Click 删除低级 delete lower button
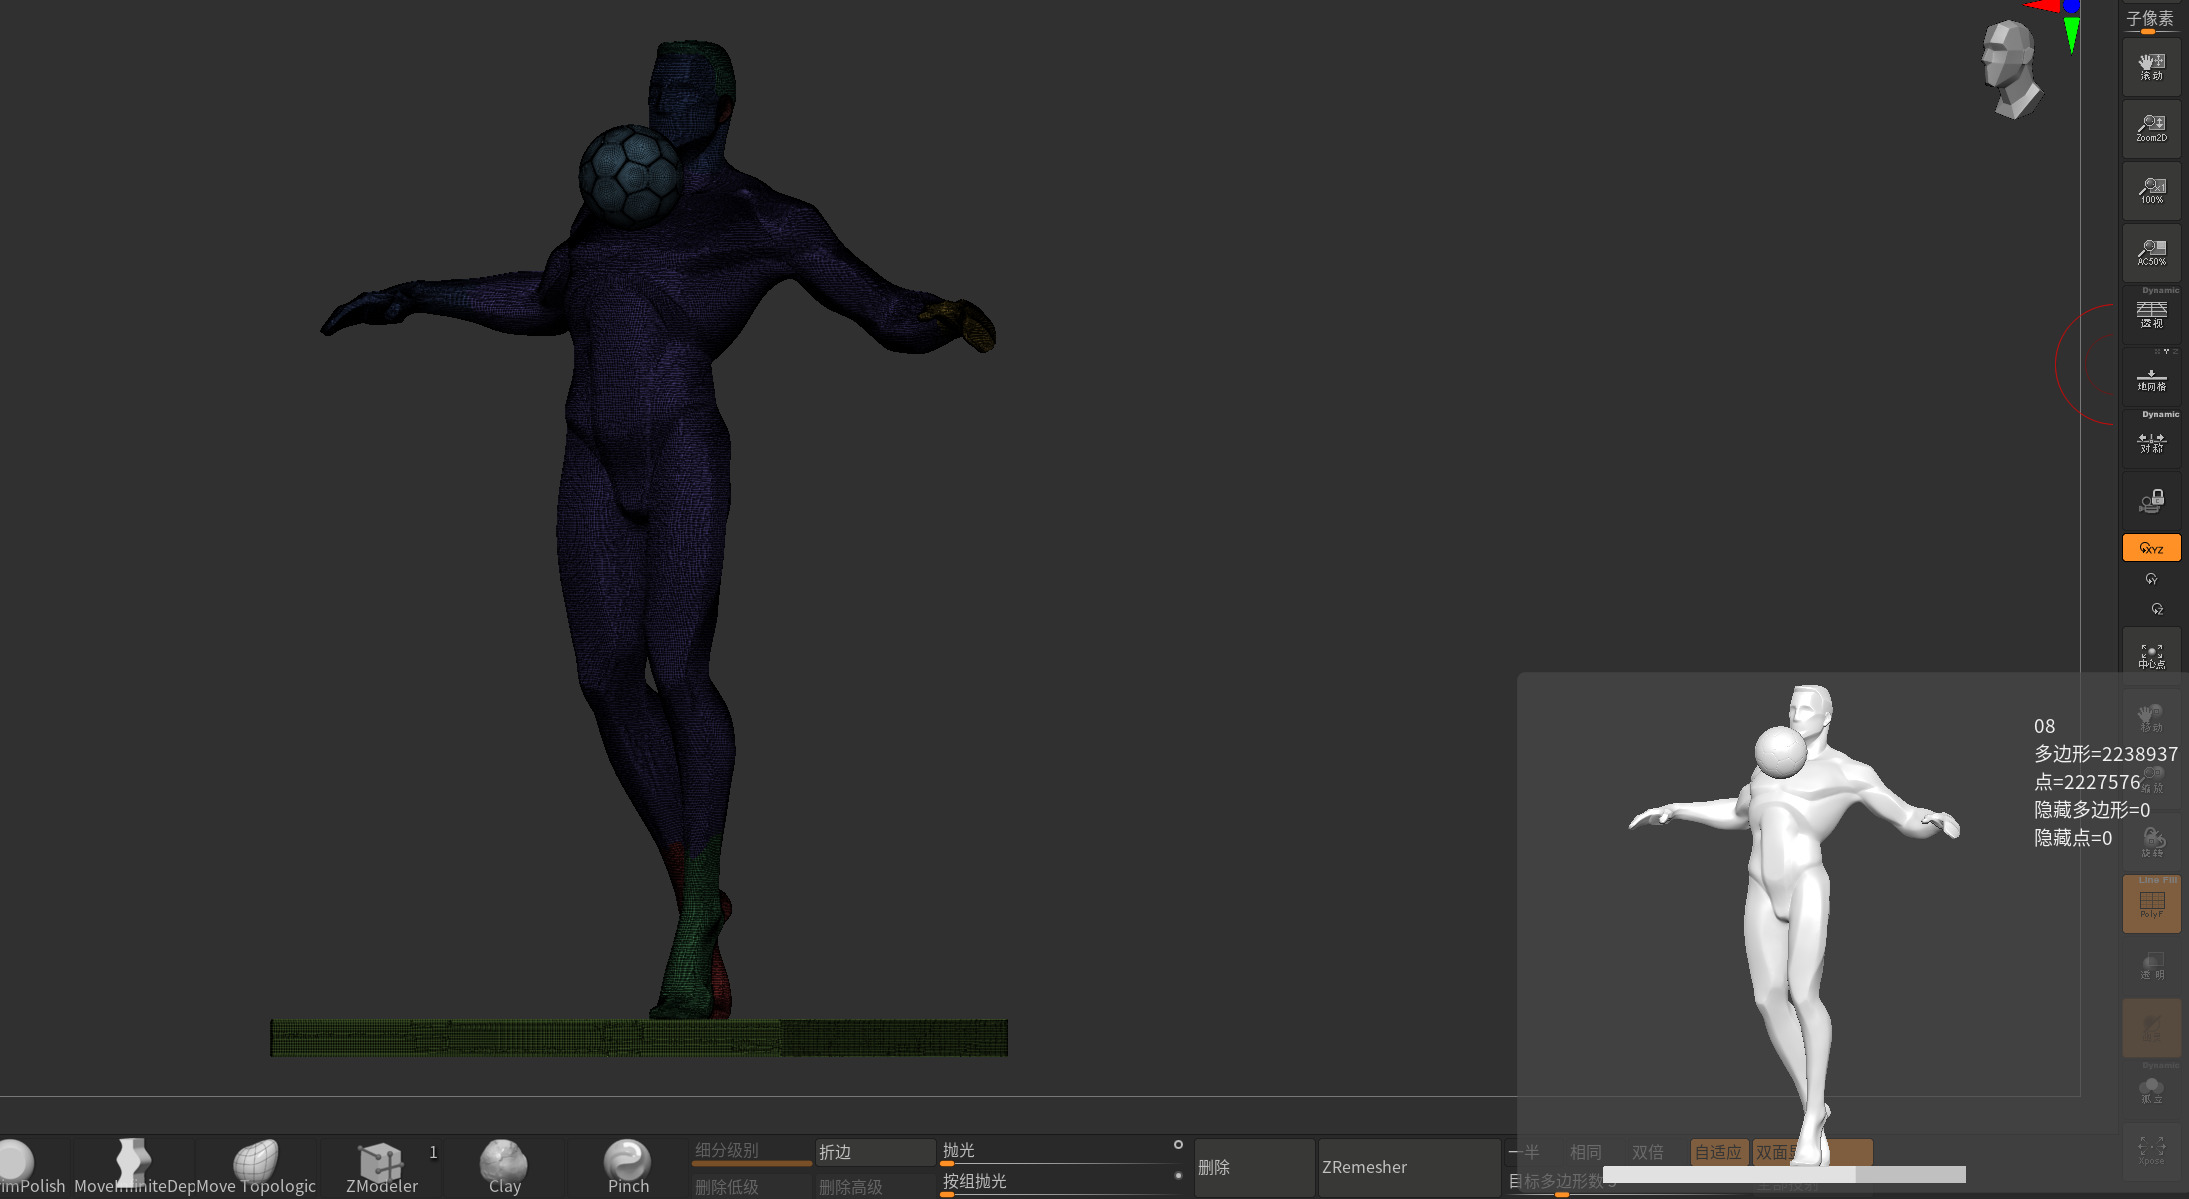Image resolution: width=2189 pixels, height=1199 pixels. point(751,1186)
